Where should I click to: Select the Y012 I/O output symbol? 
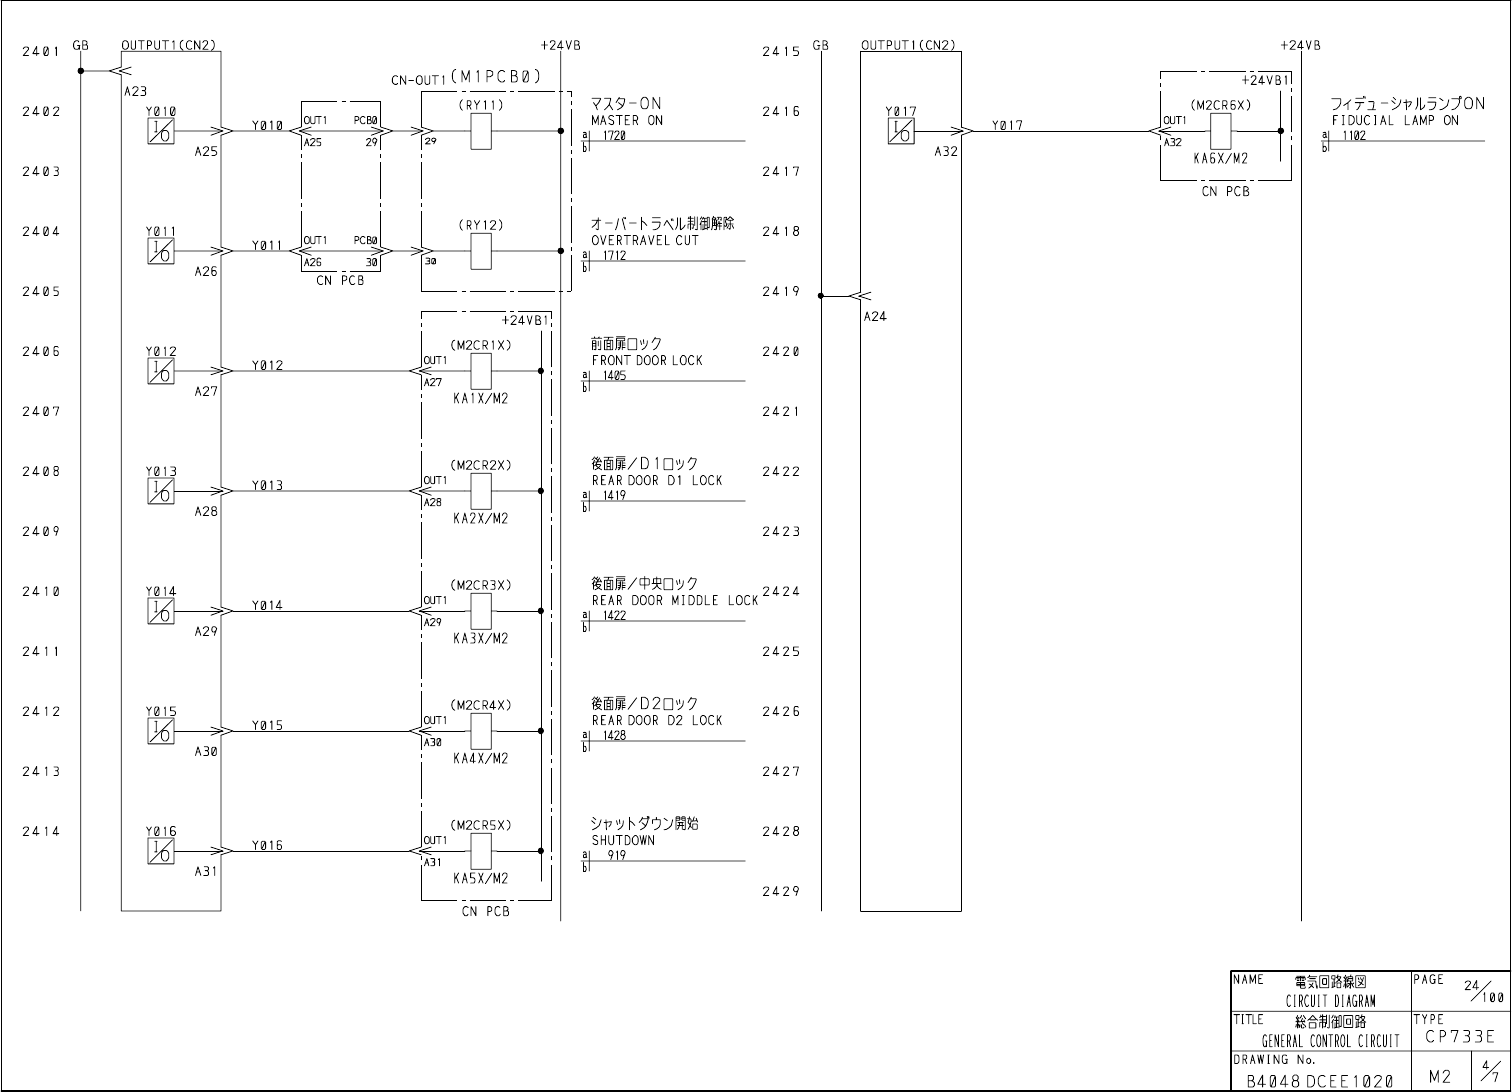[x=160, y=371]
